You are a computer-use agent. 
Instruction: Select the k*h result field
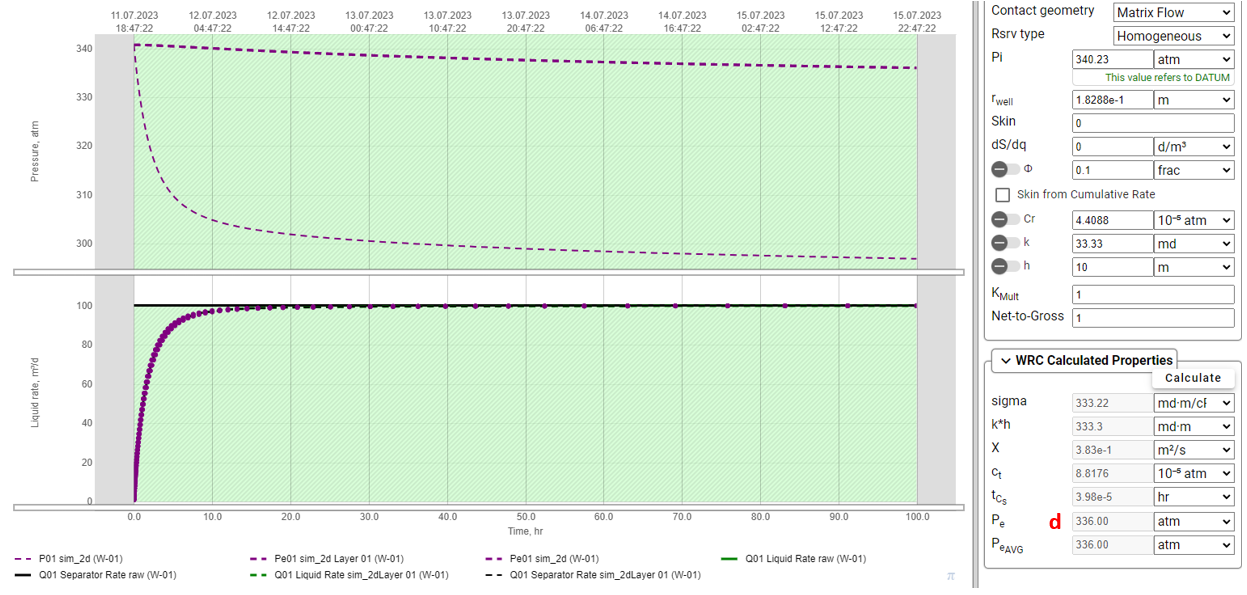coord(1113,426)
